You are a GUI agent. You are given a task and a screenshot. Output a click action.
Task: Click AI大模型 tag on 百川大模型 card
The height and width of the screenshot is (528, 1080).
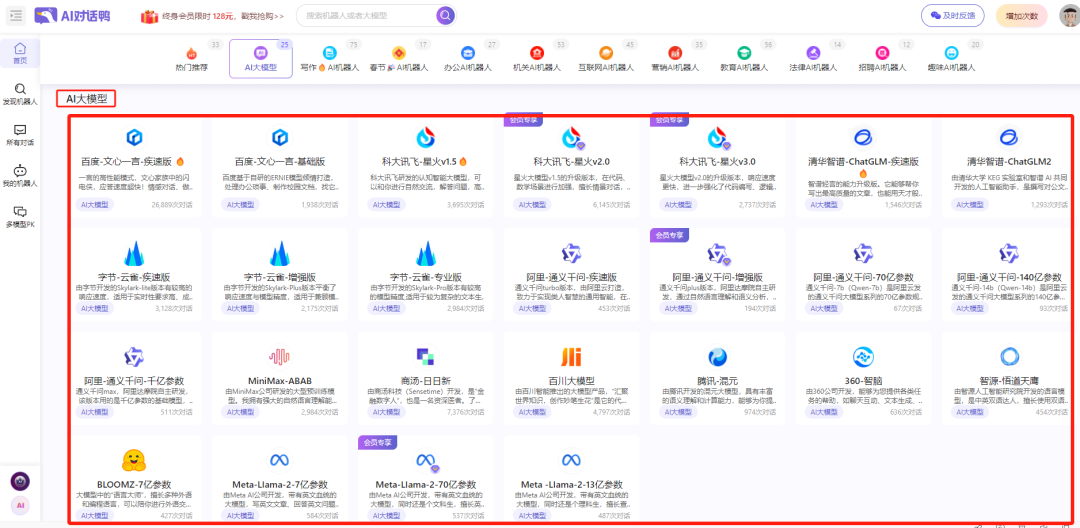tap(532, 412)
